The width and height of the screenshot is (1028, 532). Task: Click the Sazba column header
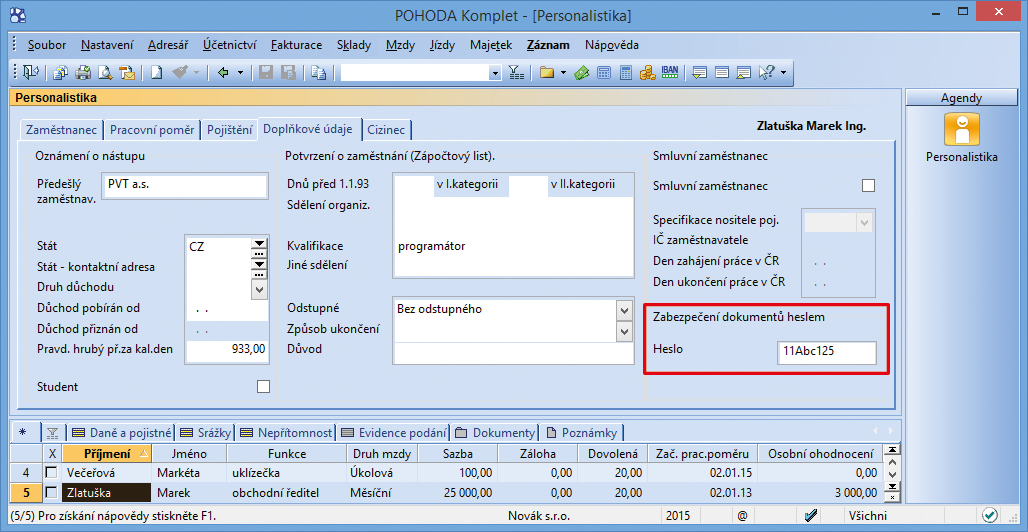pyautogui.click(x=457, y=453)
